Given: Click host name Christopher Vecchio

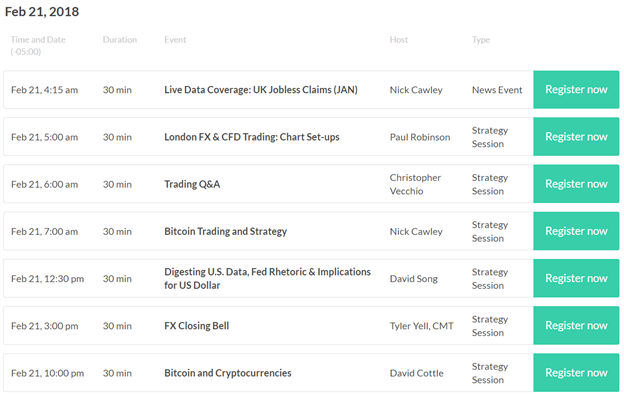Looking at the screenshot, I should click(x=415, y=184).
